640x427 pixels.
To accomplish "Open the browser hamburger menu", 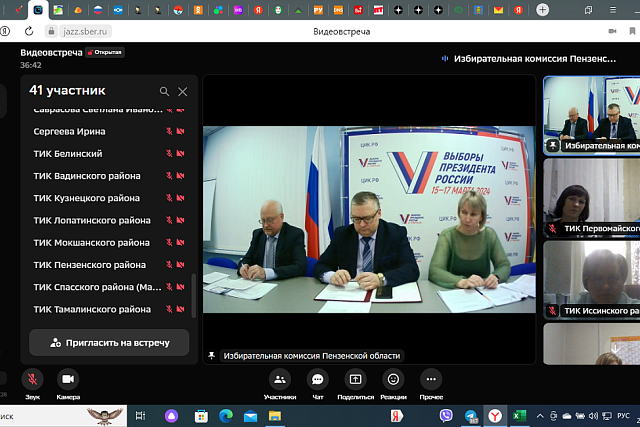I will pos(613,10).
